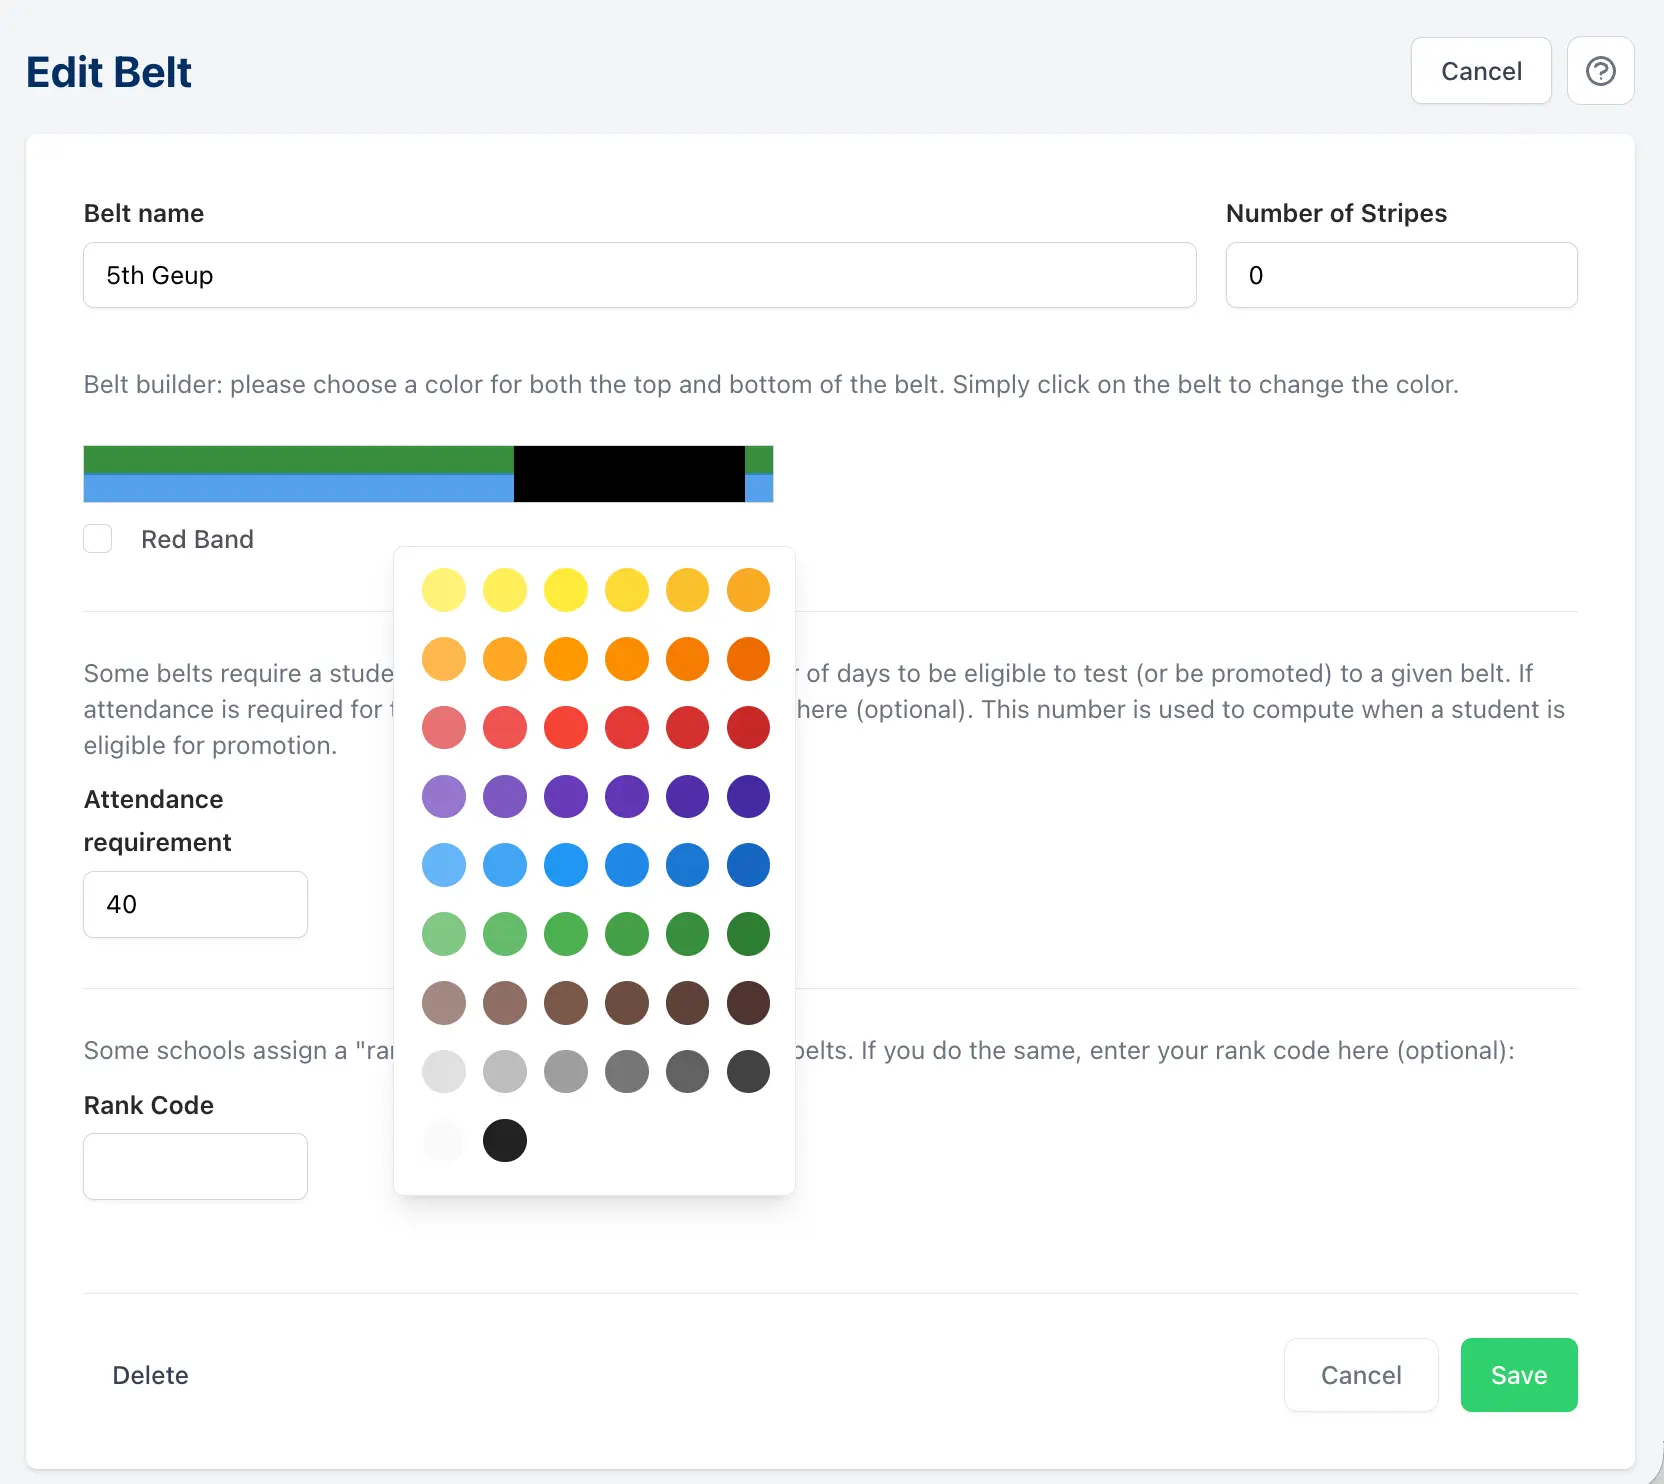The width and height of the screenshot is (1664, 1484).
Task: Enable the Red Band checkbox
Action: (98, 539)
